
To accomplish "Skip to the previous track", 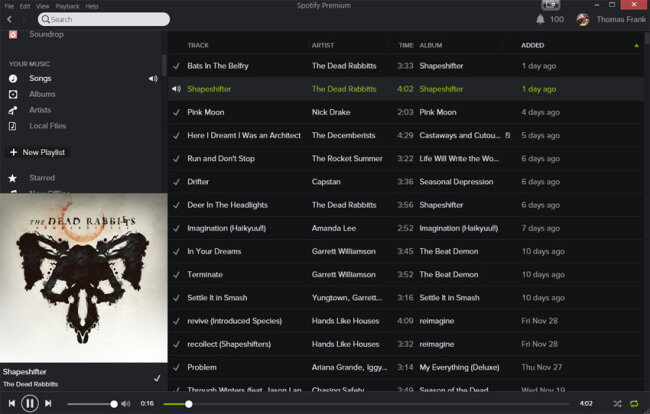I will click(12, 403).
